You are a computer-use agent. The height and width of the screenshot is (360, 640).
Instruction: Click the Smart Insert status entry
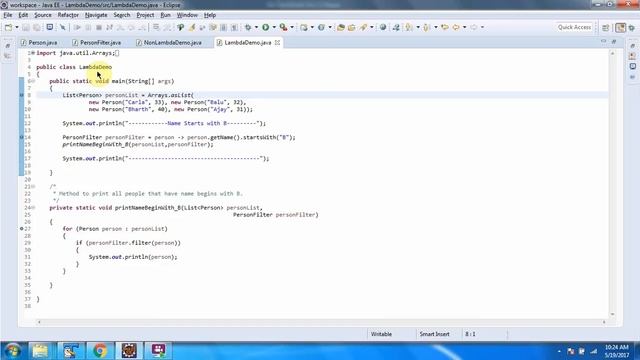(x=435, y=334)
